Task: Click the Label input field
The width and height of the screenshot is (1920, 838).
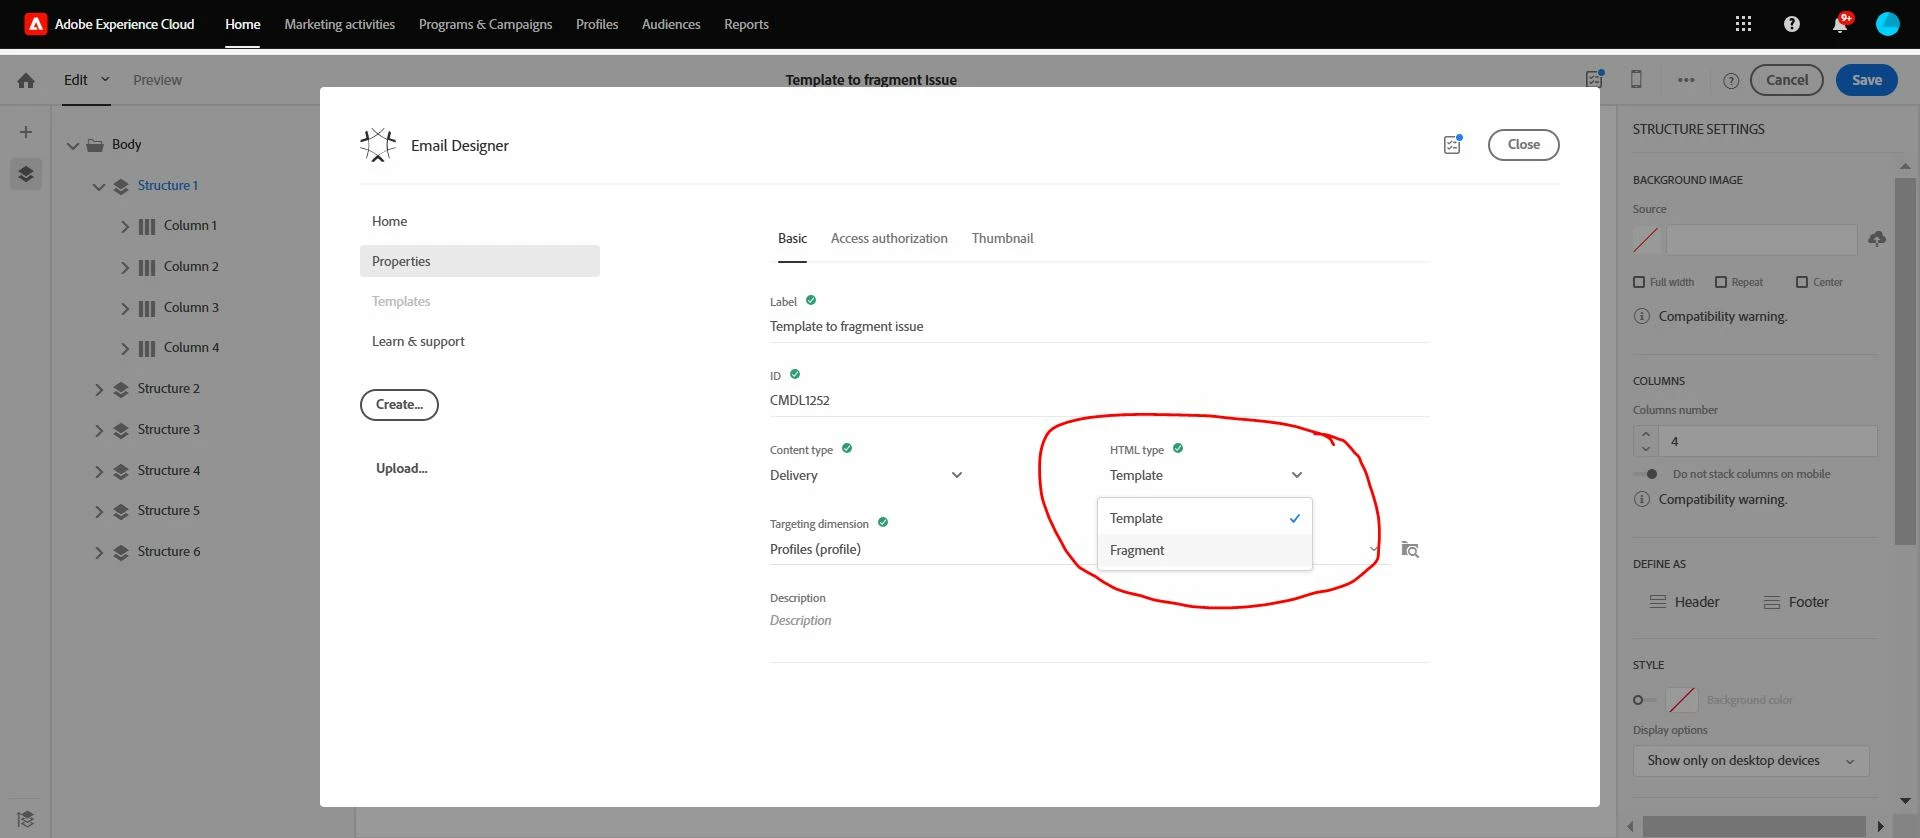Action: pos(1099,327)
